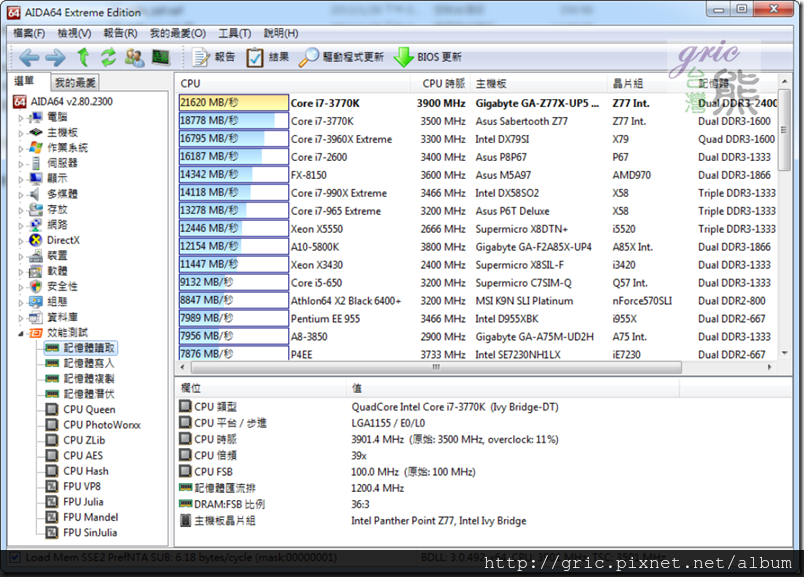Open the 報告(R) menu
The image size is (804, 577).
point(120,33)
